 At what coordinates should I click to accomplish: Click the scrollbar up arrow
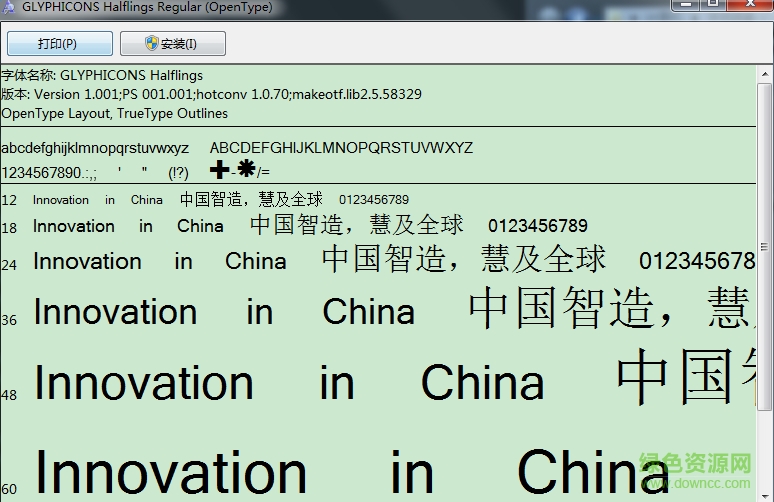point(765,72)
